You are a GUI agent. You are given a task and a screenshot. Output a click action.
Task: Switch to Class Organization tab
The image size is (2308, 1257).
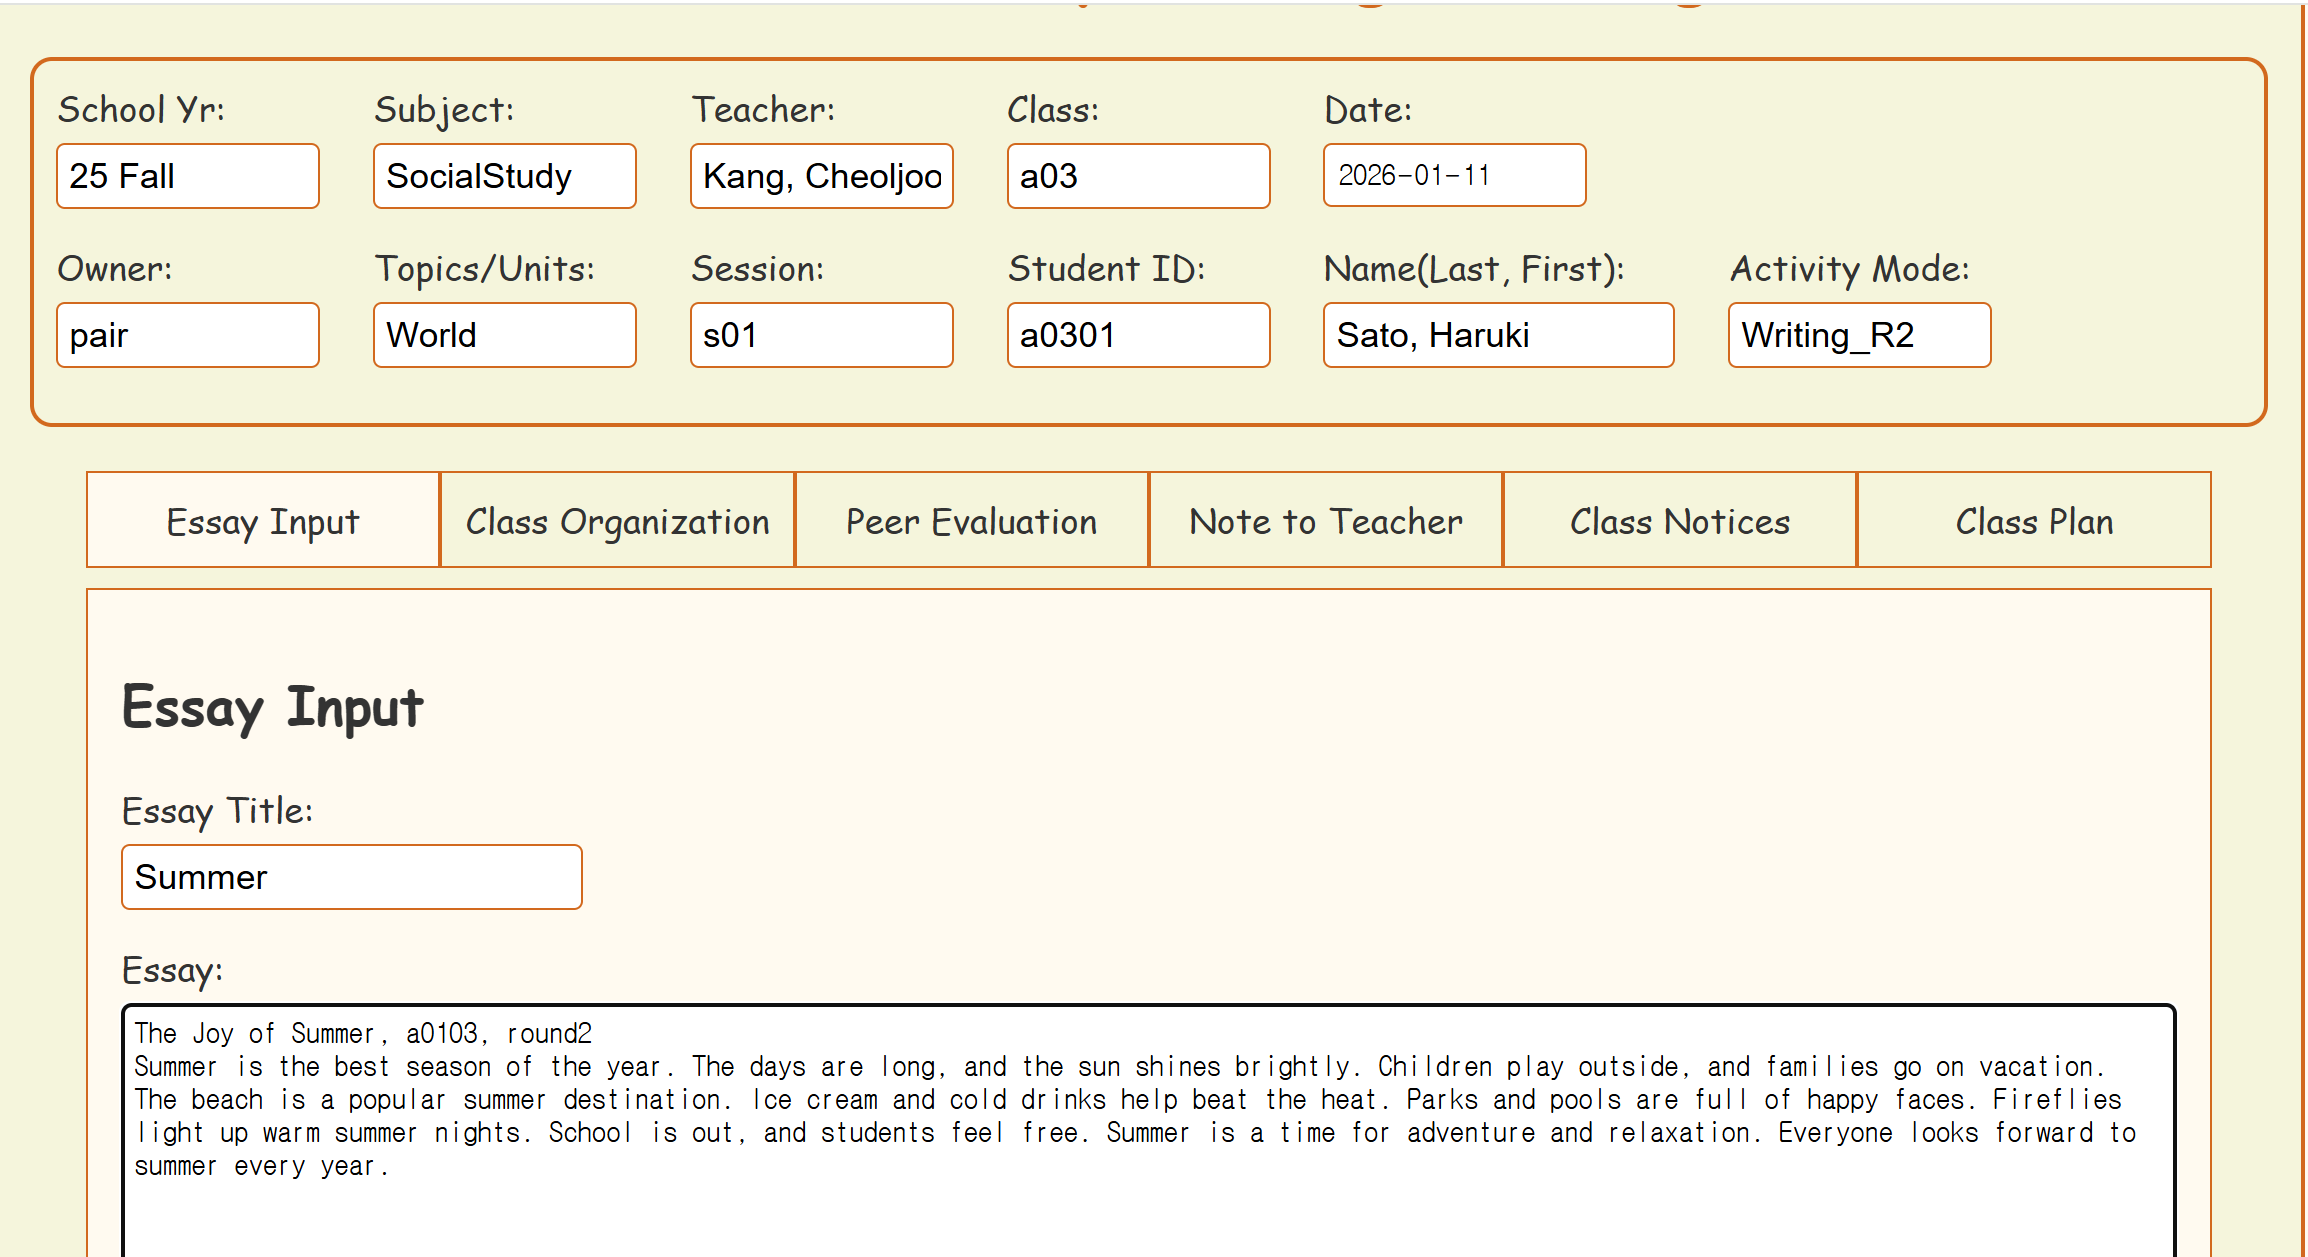point(617,520)
